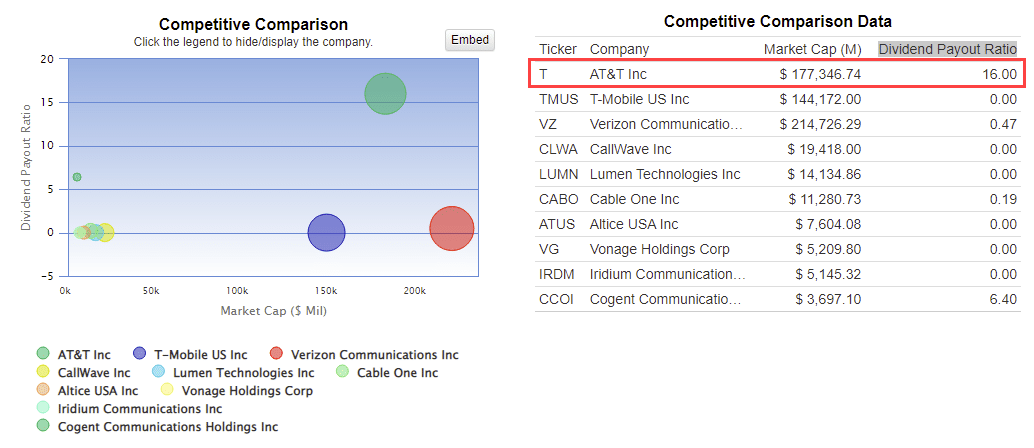Sort table by Ticker column header
The height and width of the screenshot is (448, 1034).
tap(558, 49)
